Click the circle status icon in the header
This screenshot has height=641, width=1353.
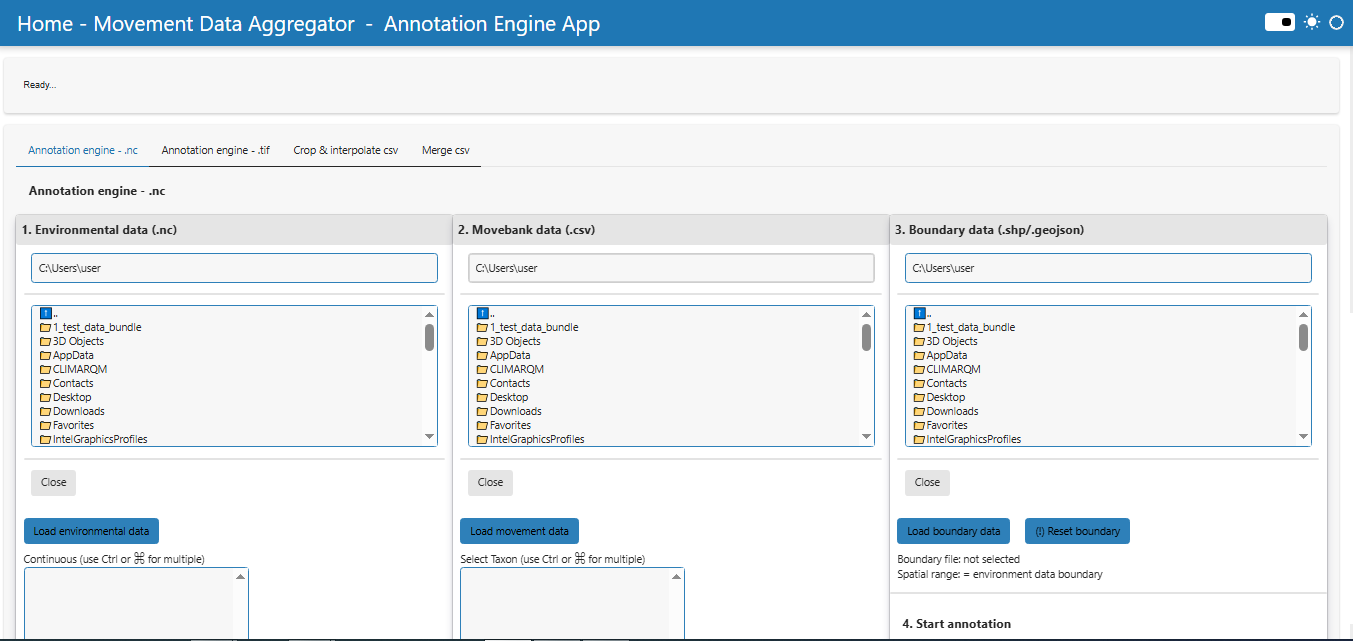tap(1336, 22)
